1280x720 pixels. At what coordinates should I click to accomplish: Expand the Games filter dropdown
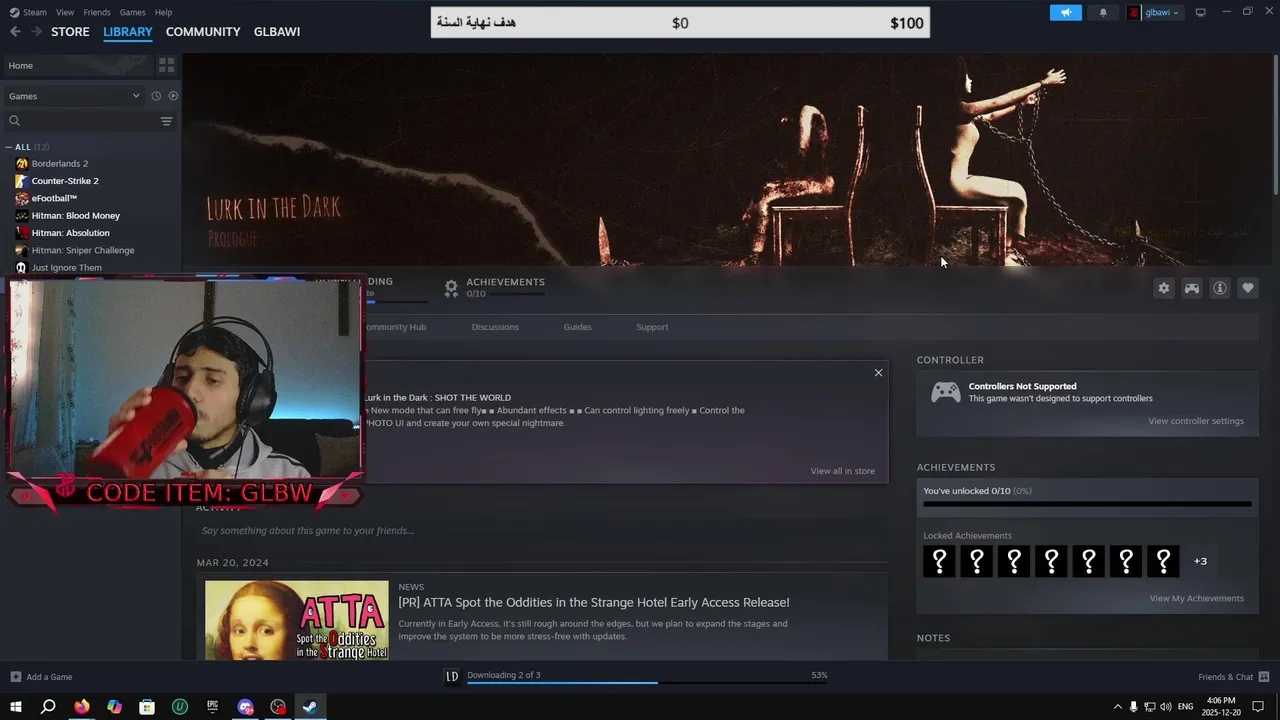[x=75, y=96]
